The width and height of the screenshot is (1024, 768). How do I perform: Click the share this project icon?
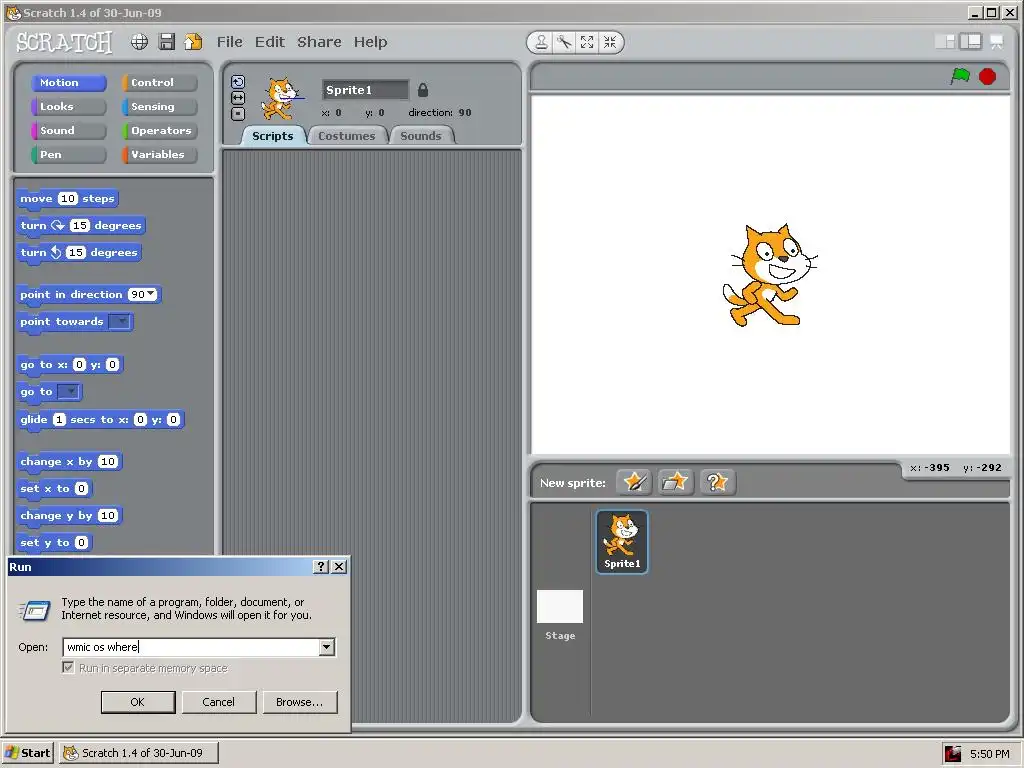pyautogui.click(x=193, y=42)
